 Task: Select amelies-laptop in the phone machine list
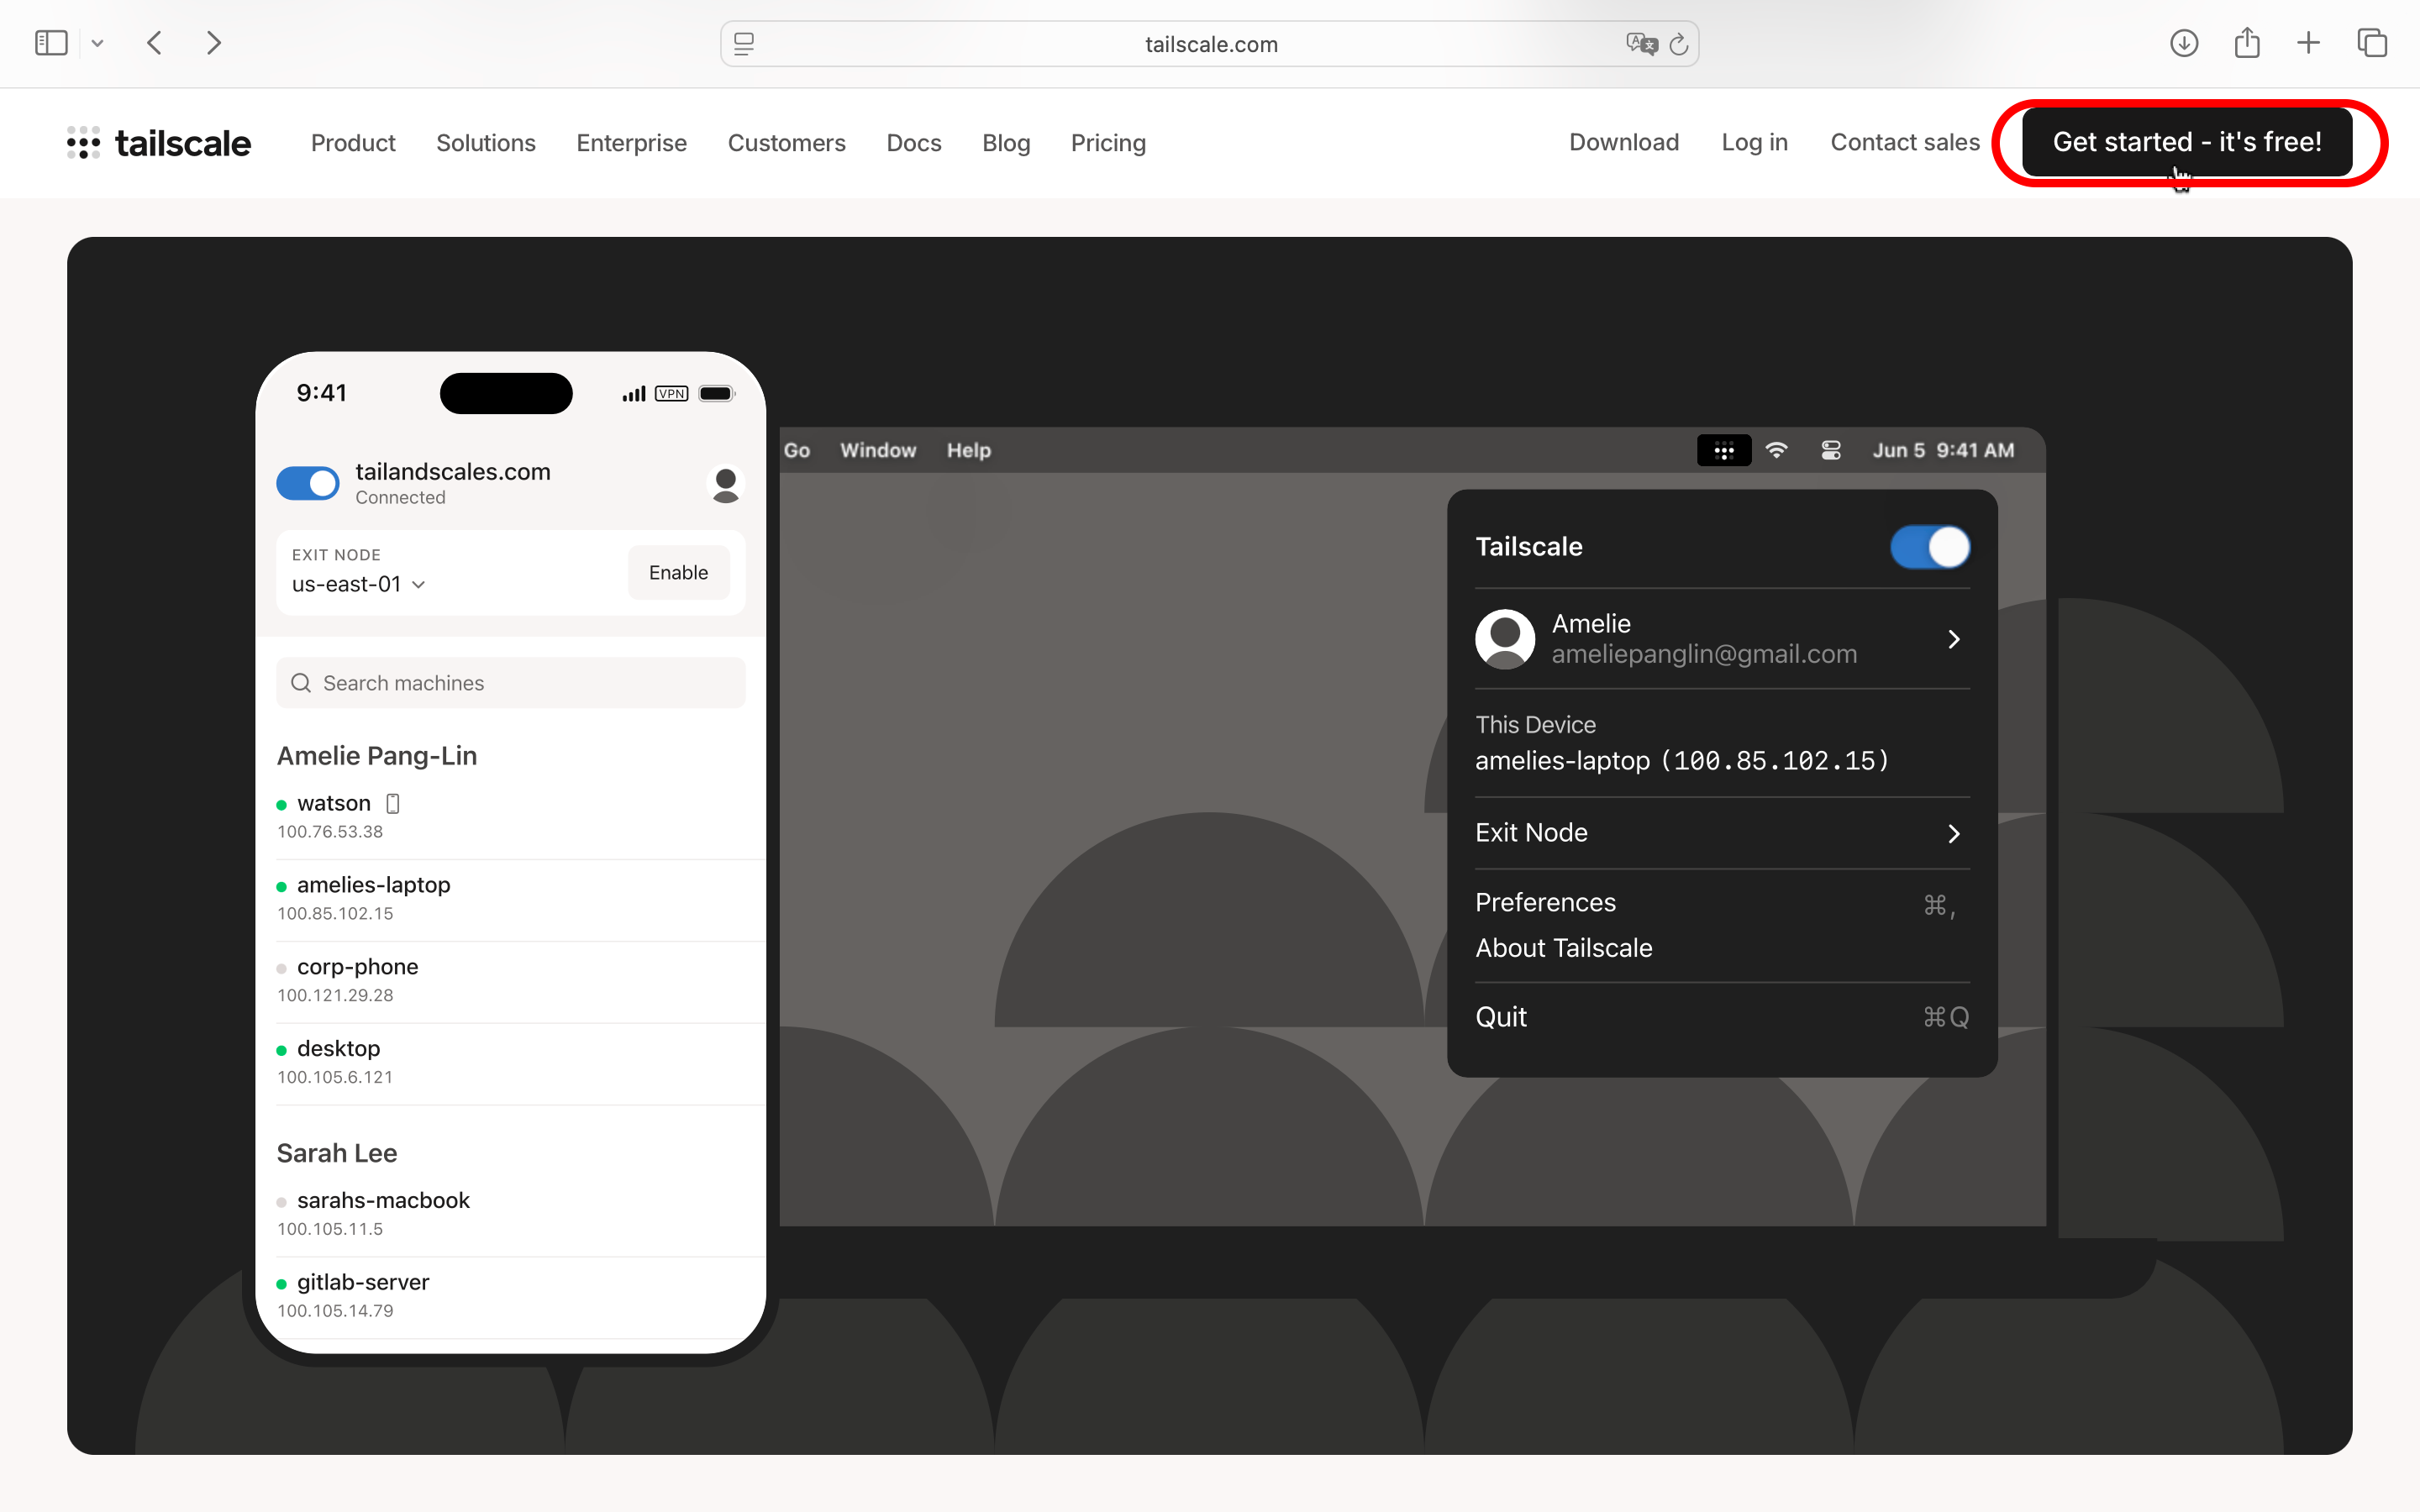pos(510,898)
